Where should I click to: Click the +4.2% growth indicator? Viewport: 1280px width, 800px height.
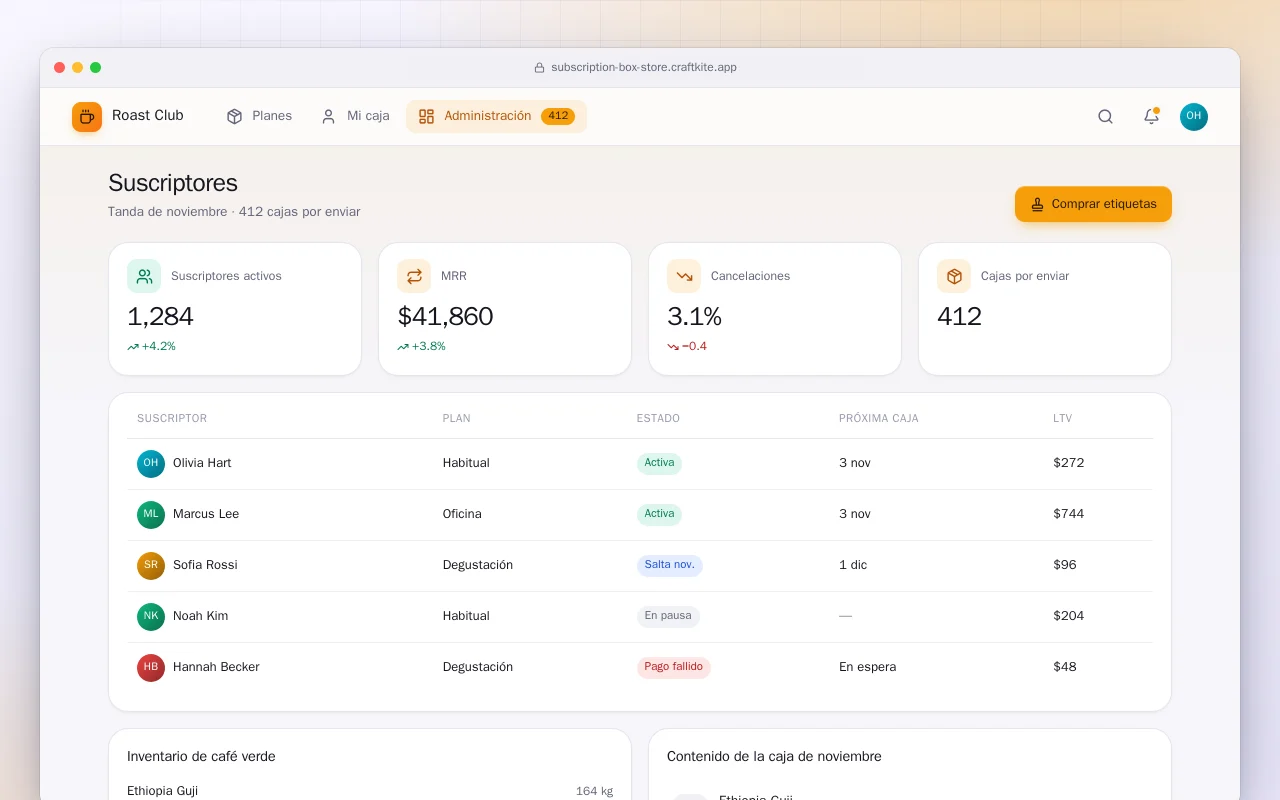click(151, 347)
